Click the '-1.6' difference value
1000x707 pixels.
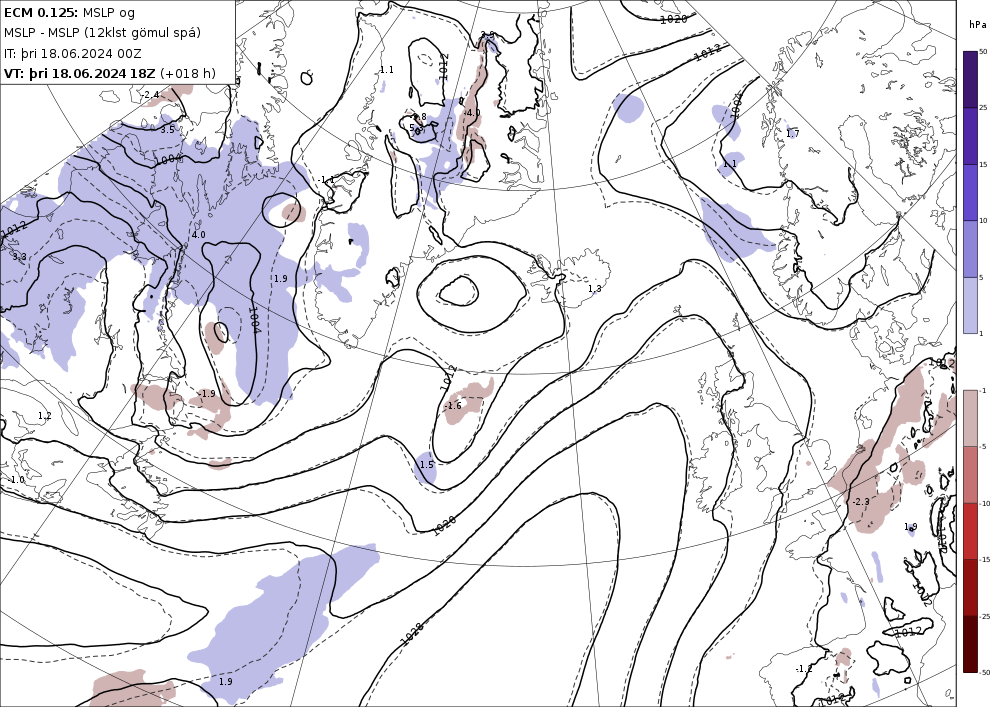pyautogui.click(x=453, y=405)
